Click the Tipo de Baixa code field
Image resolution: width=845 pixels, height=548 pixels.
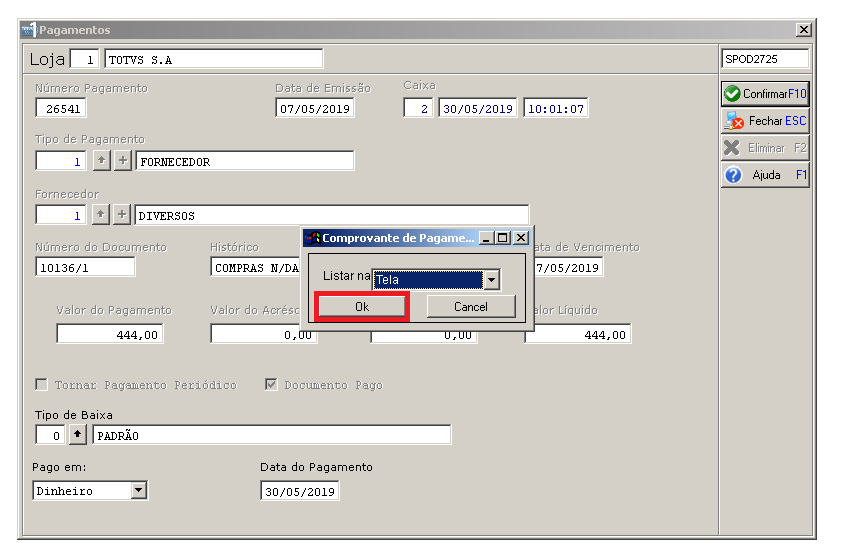coord(50,434)
